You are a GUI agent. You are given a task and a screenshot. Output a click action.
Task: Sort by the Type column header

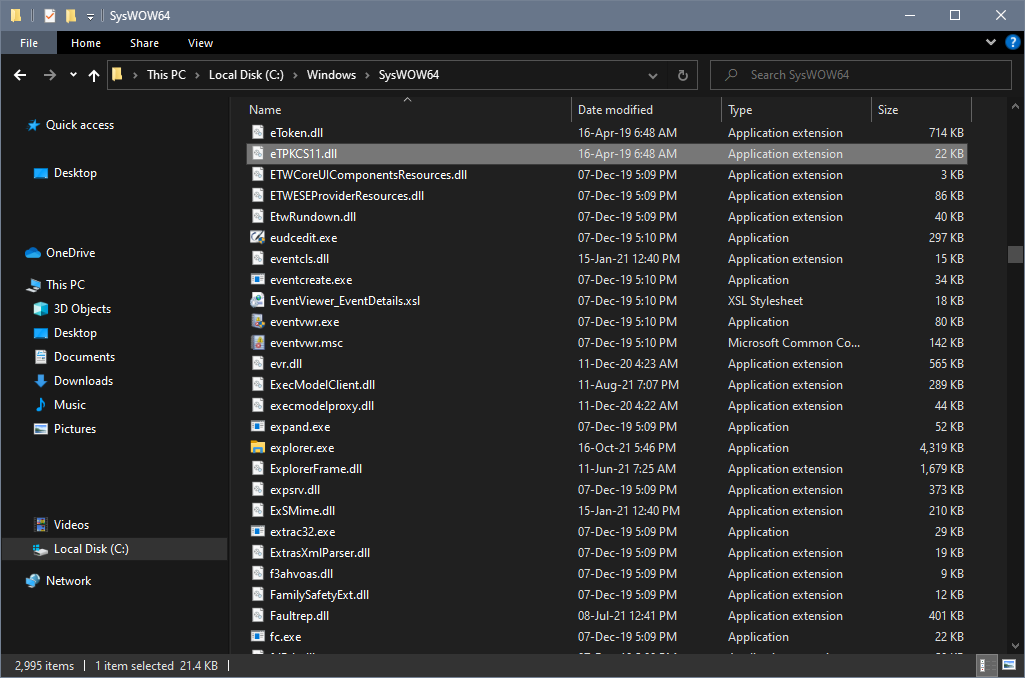coord(740,110)
